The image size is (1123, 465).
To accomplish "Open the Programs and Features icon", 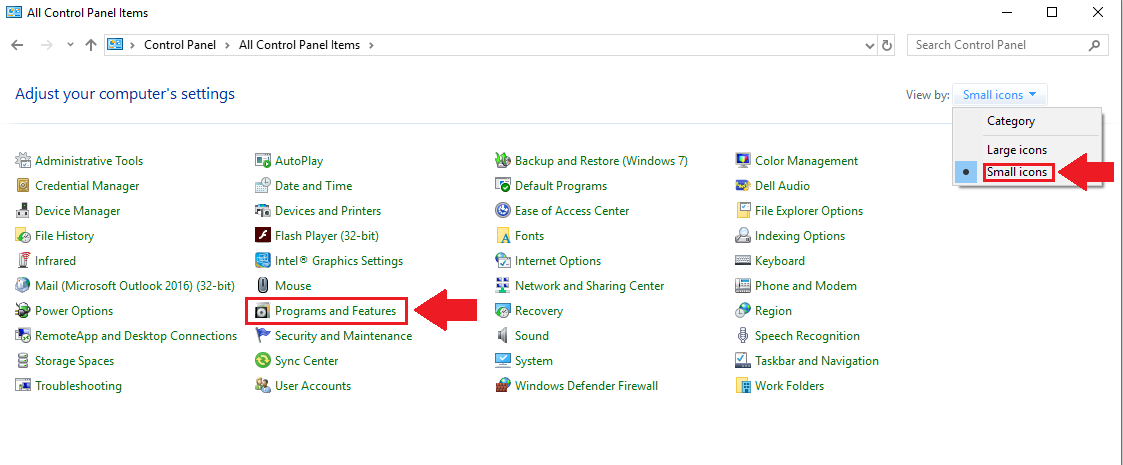I will click(x=263, y=311).
